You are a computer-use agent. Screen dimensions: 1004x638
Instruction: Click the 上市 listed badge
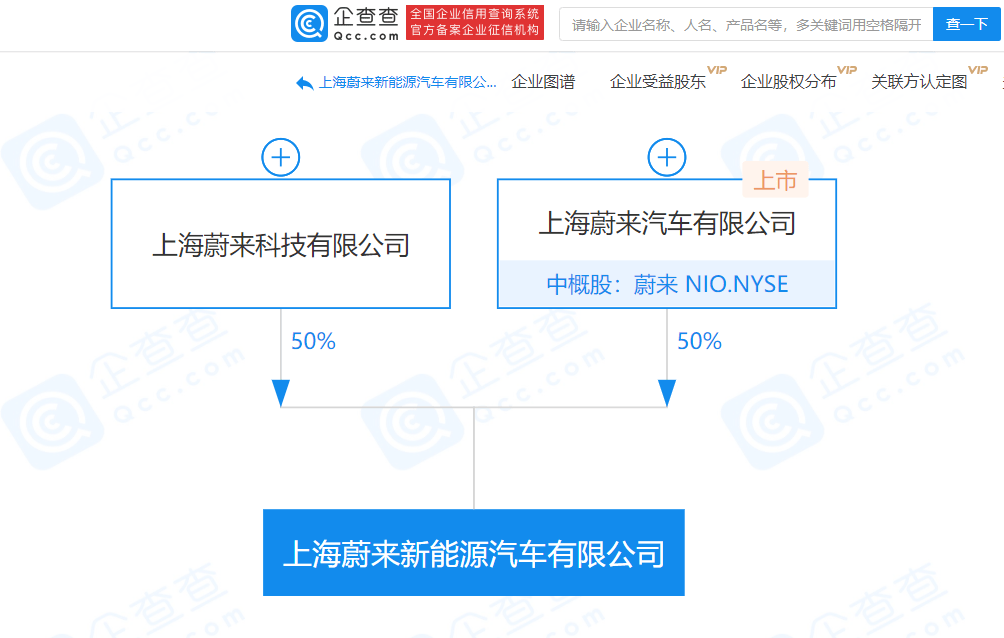[775, 181]
